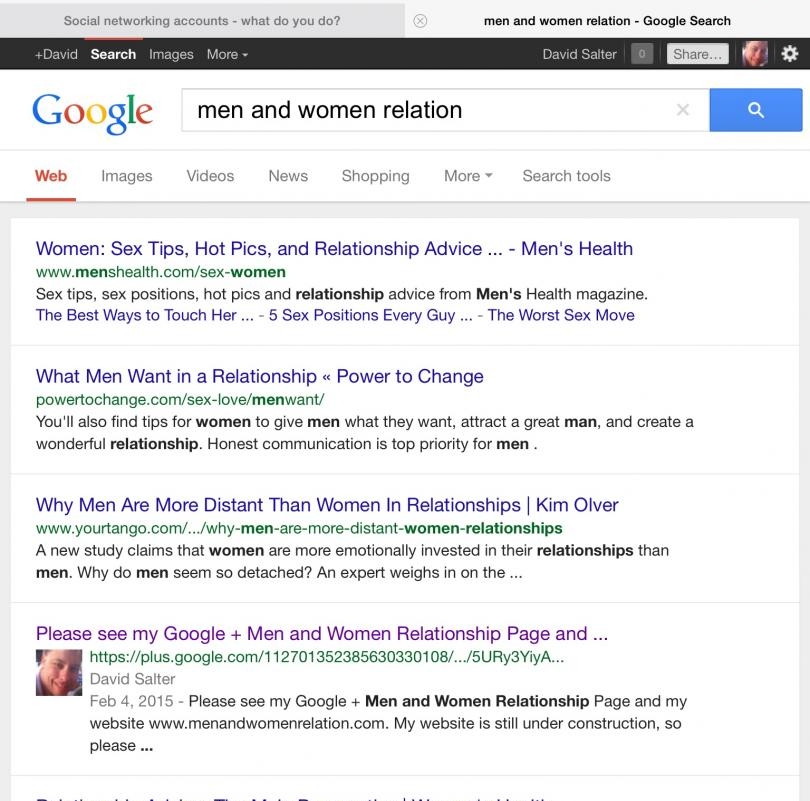Click the Honest communication snippet text
The image size is (810, 801).
[x=372, y=444]
